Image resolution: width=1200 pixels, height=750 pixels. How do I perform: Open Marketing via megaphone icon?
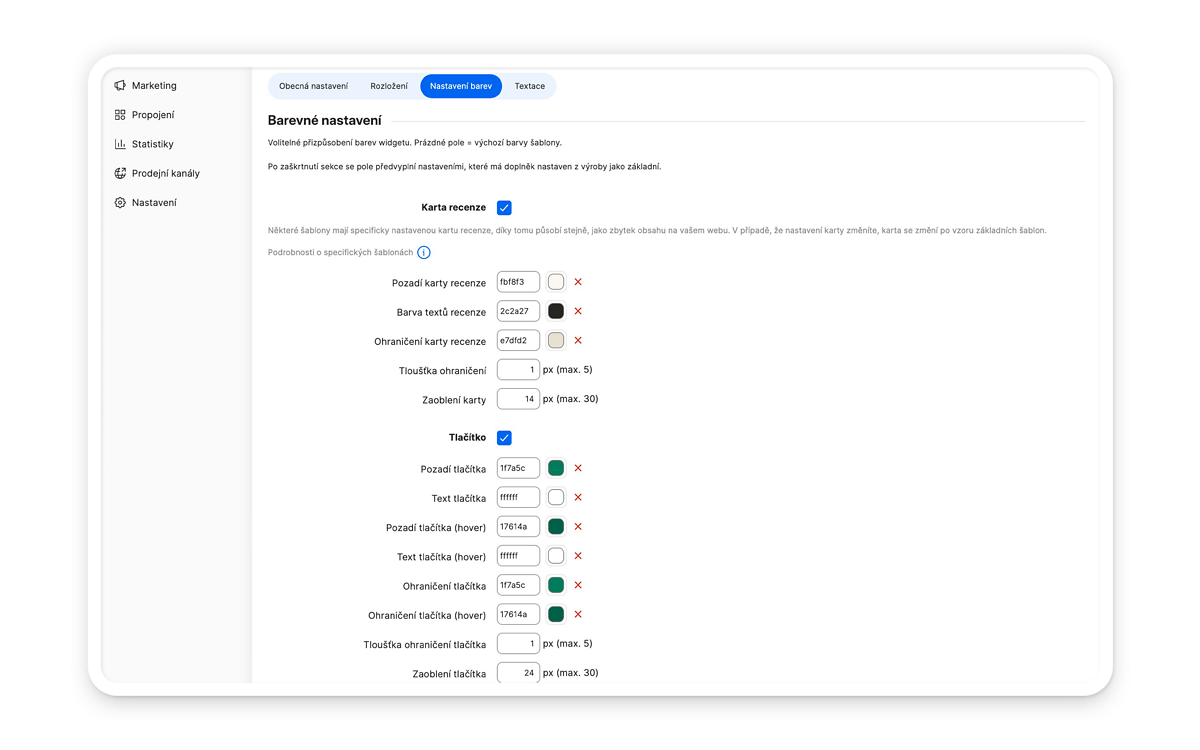click(x=120, y=86)
